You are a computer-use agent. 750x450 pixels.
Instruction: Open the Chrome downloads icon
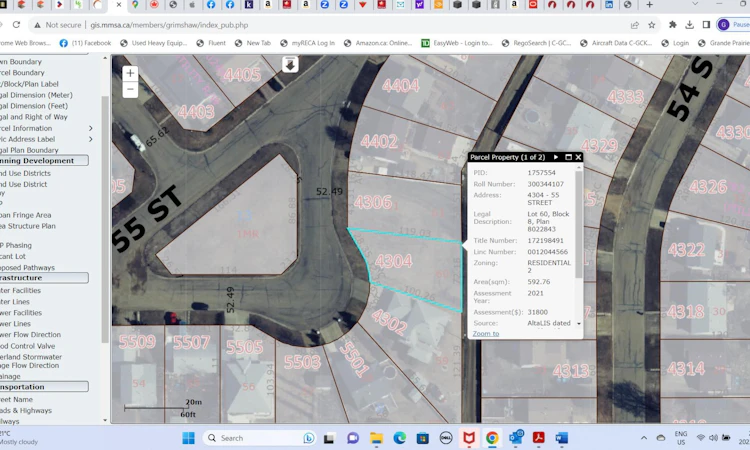pos(689,24)
